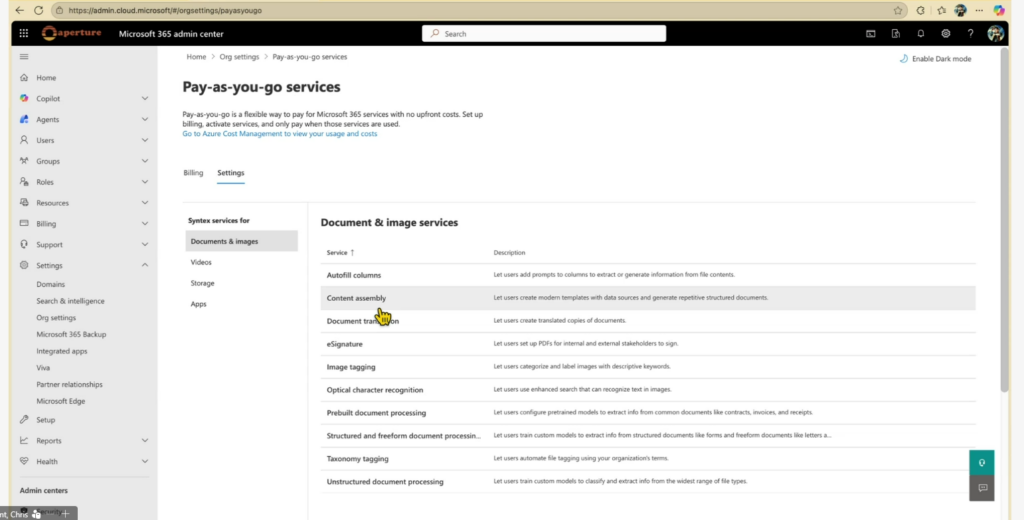The image size is (1024, 520).
Task: Open Go to Azure Cost Management link
Action: pos(280,133)
